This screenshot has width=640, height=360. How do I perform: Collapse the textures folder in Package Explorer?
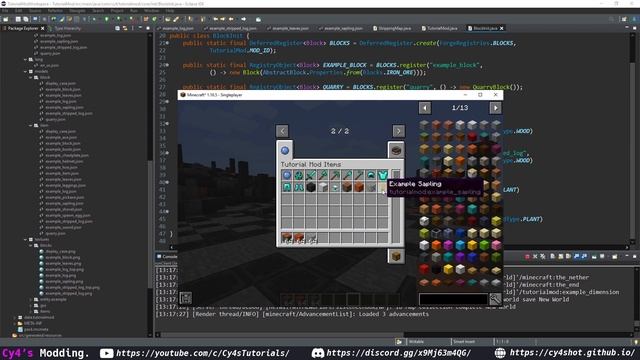[x=26, y=240]
